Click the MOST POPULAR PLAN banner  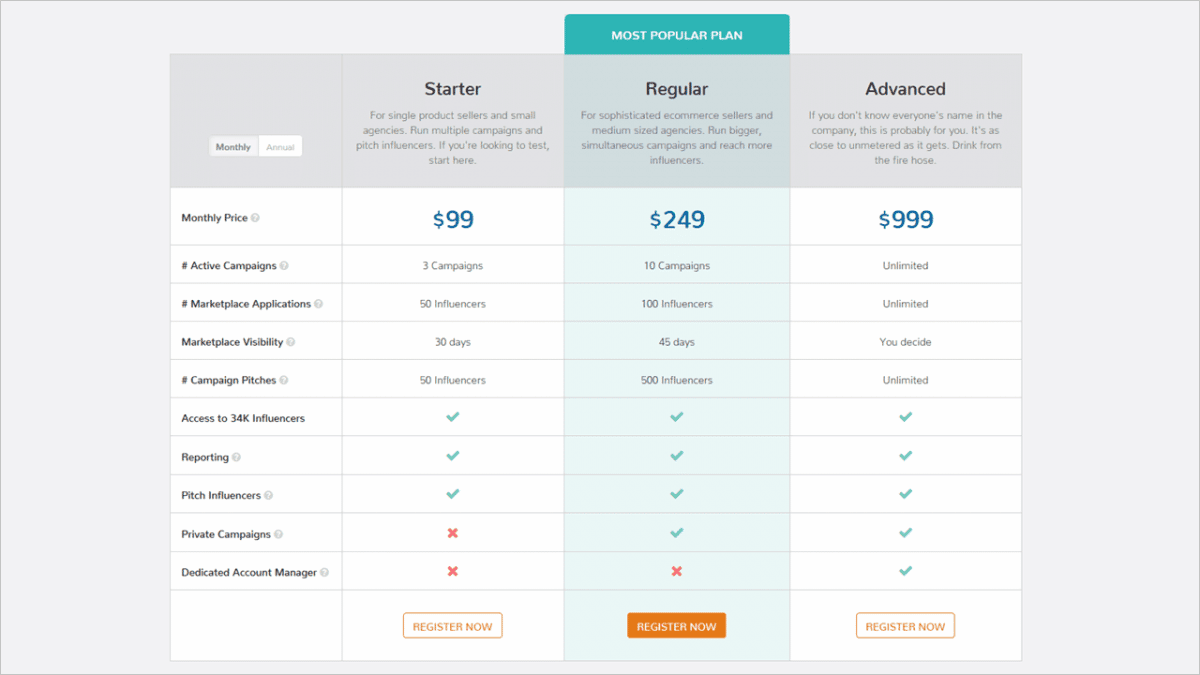pyautogui.click(x=676, y=33)
